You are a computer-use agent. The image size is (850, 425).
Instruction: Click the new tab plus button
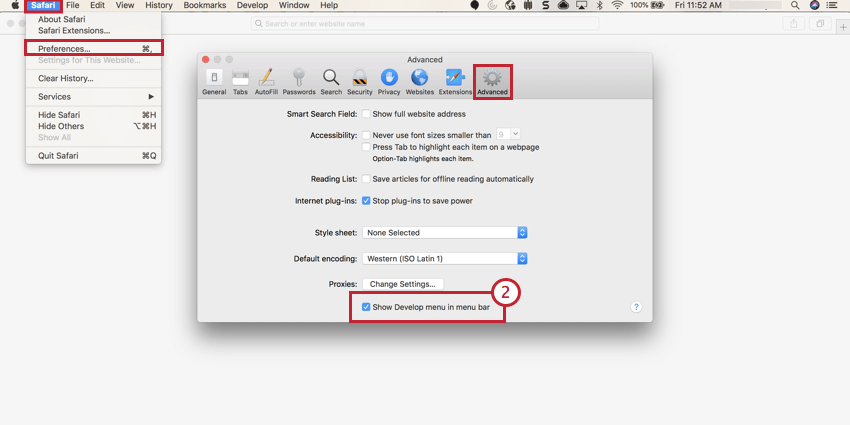point(844,29)
